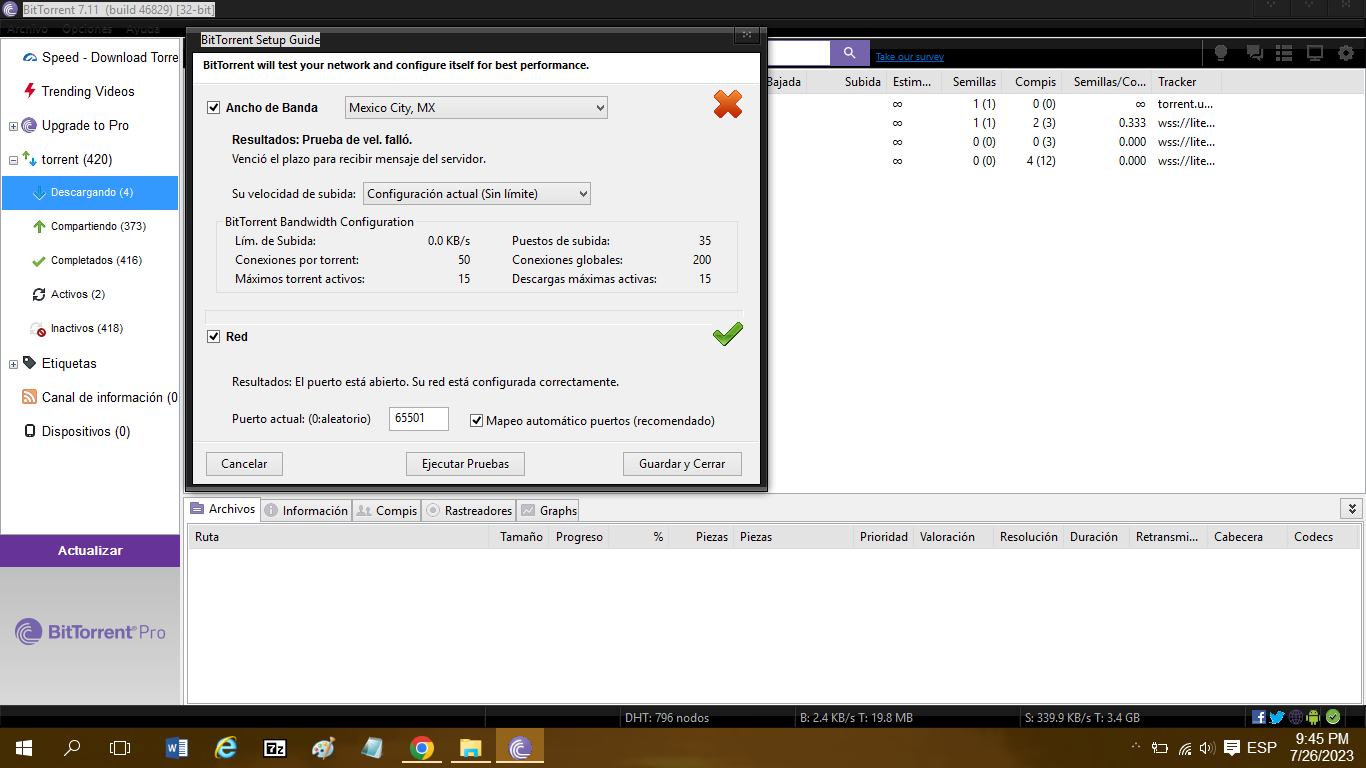Switch to the Archivos tab

click(x=222, y=509)
